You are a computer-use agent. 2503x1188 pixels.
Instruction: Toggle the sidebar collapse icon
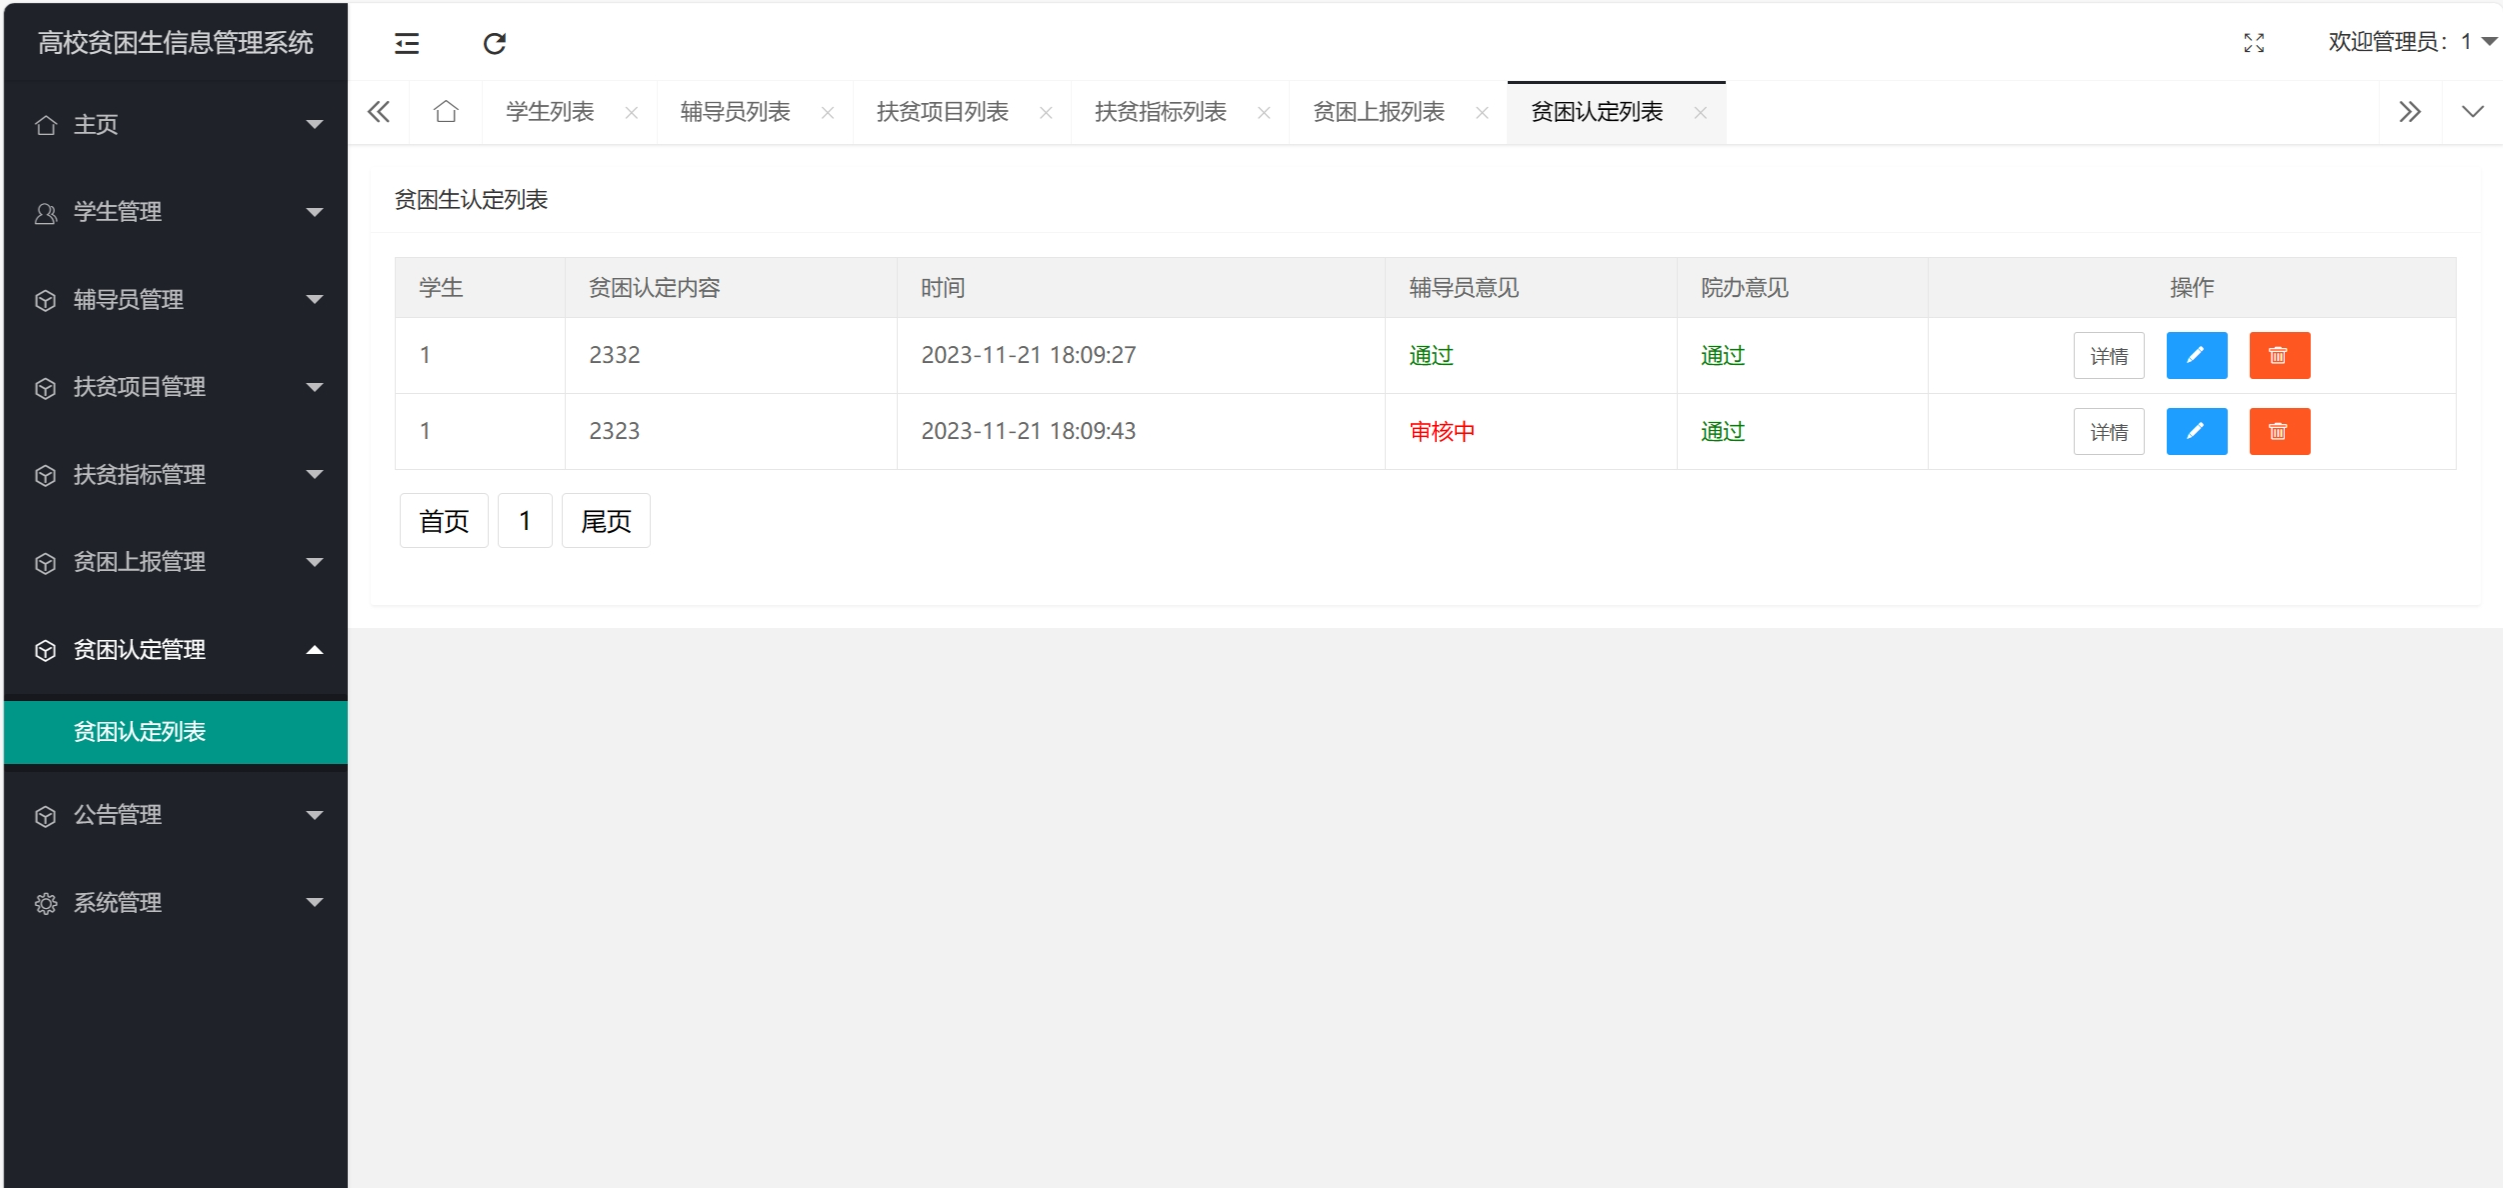[406, 43]
